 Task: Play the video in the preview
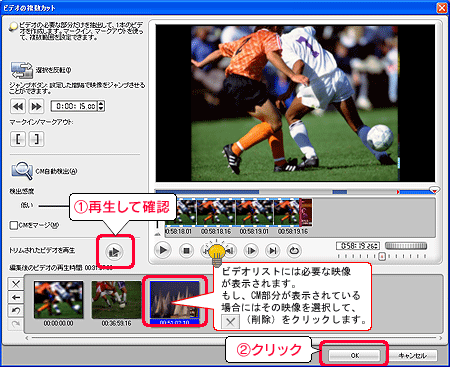[x=163, y=250]
